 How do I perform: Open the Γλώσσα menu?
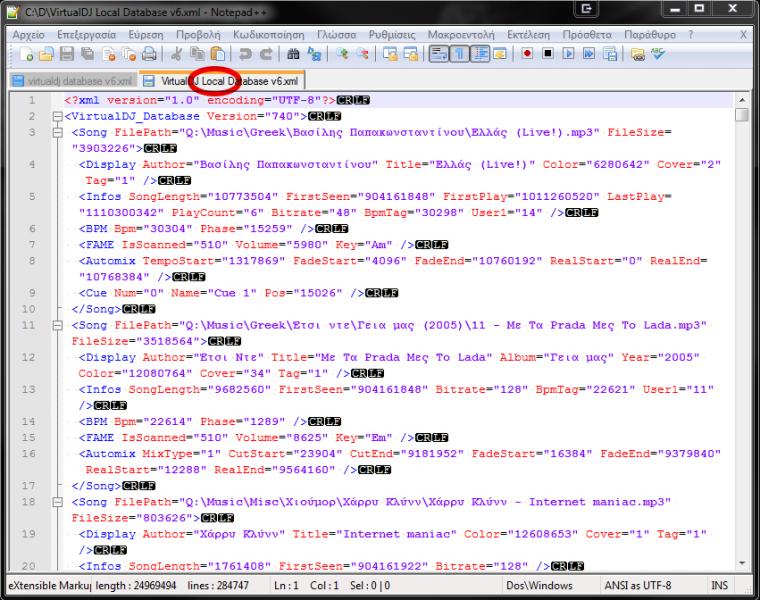pyautogui.click(x=336, y=35)
